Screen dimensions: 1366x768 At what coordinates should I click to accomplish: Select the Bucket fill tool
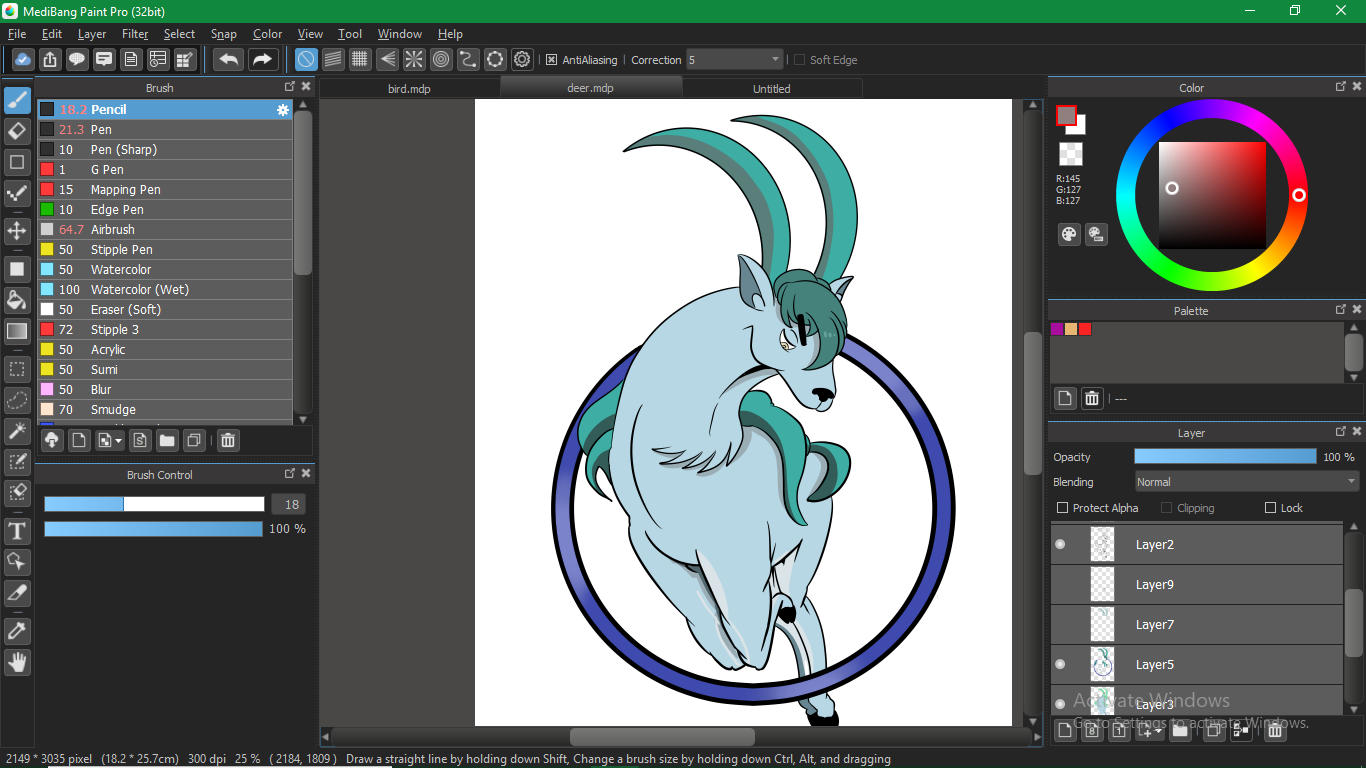17,300
